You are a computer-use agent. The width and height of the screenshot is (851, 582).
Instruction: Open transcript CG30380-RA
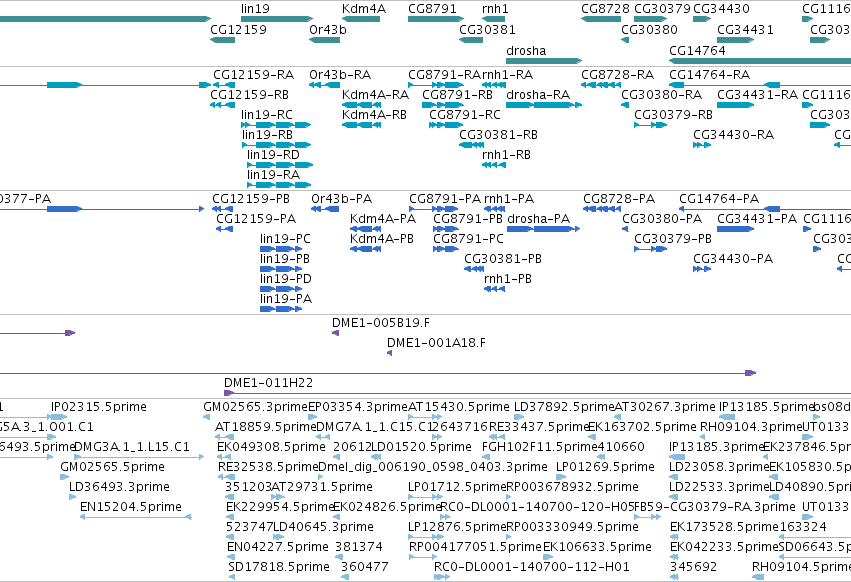(x=661, y=94)
